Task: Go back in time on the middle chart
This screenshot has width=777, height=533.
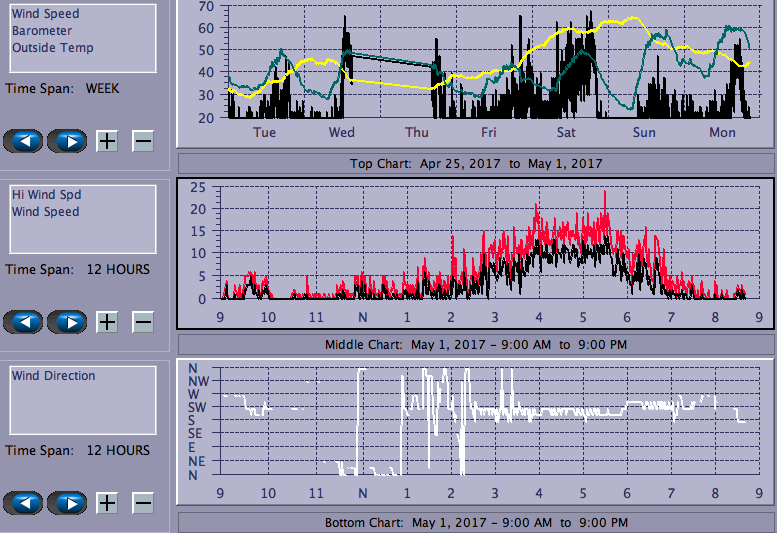Action: coord(24,322)
